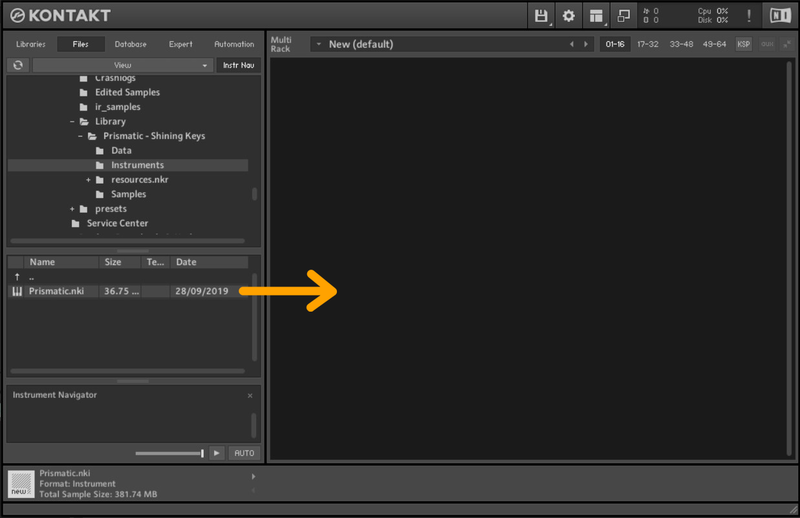The width and height of the screenshot is (800, 518).
Task: Go to next multi with right arrow
Action: [x=586, y=44]
